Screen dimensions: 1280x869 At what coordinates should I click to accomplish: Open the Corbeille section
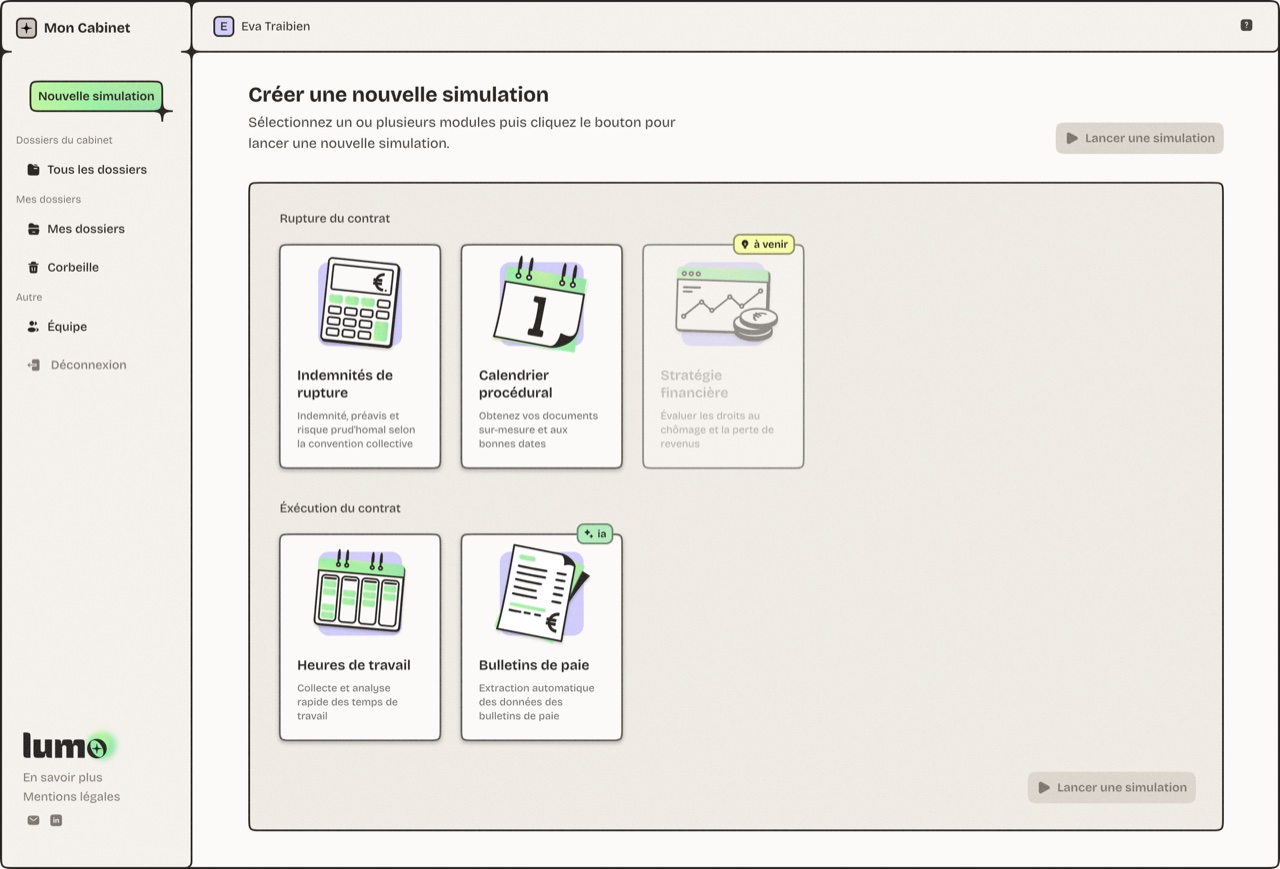coord(72,267)
